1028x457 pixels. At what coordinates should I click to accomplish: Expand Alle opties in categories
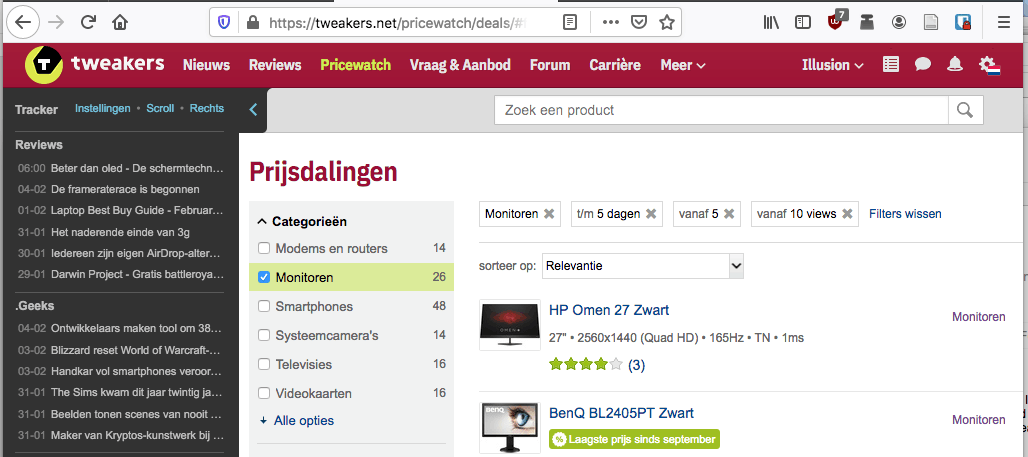(297, 420)
